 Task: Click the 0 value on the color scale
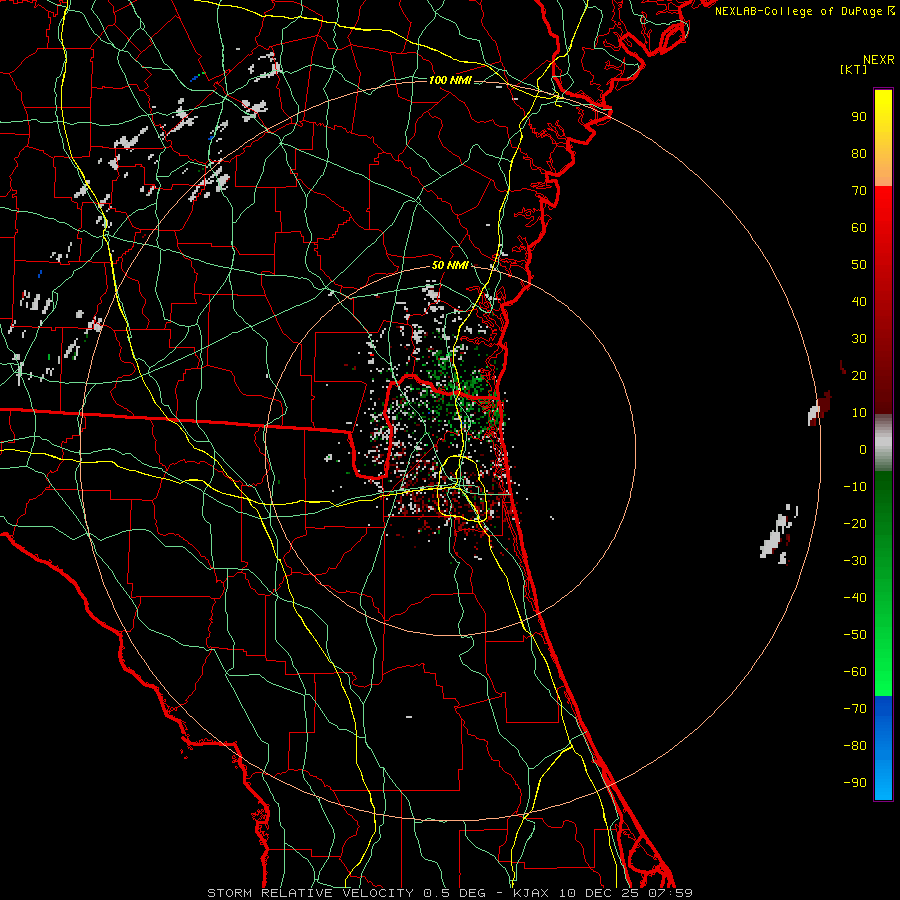point(863,450)
